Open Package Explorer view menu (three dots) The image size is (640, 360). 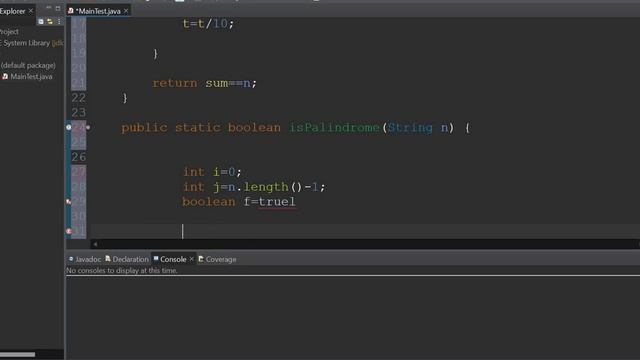pos(59,21)
